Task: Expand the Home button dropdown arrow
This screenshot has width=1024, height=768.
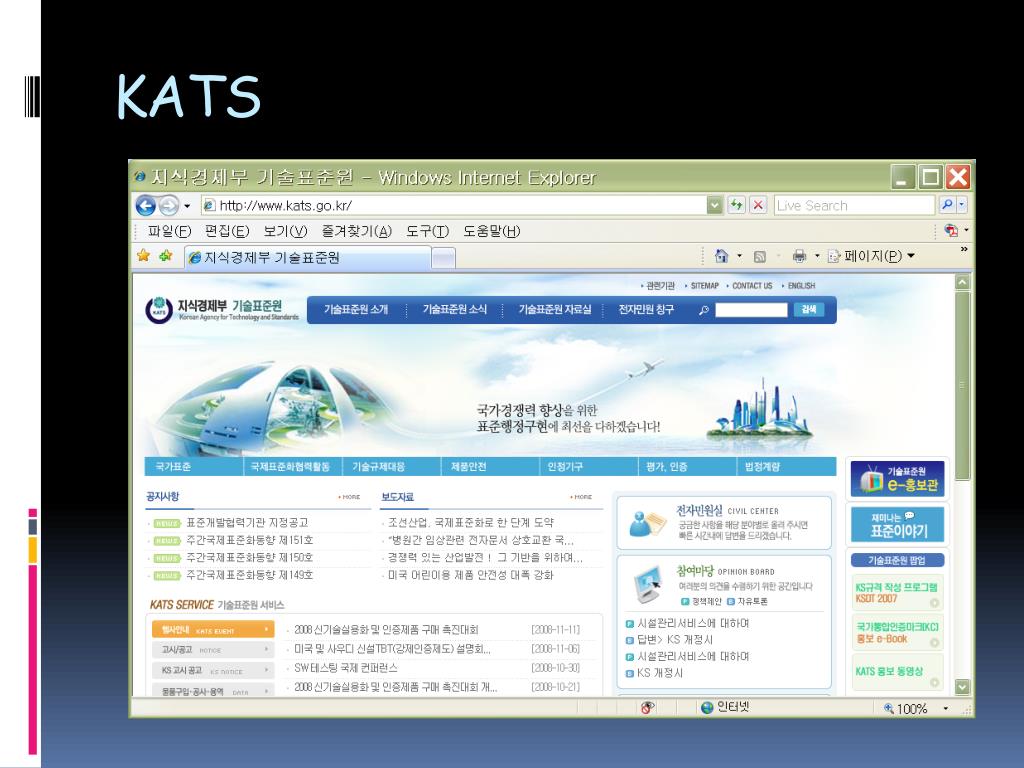Action: pyautogui.click(x=740, y=256)
